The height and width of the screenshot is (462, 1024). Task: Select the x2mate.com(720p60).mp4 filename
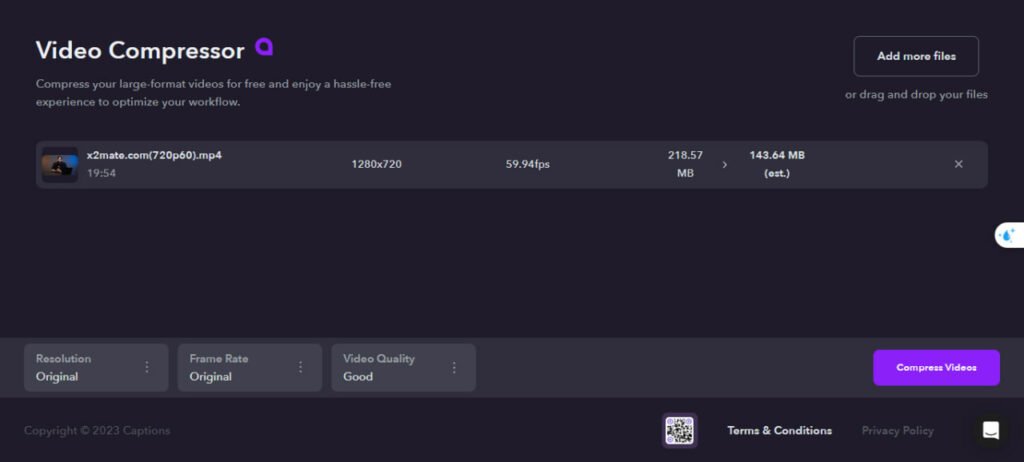point(154,155)
